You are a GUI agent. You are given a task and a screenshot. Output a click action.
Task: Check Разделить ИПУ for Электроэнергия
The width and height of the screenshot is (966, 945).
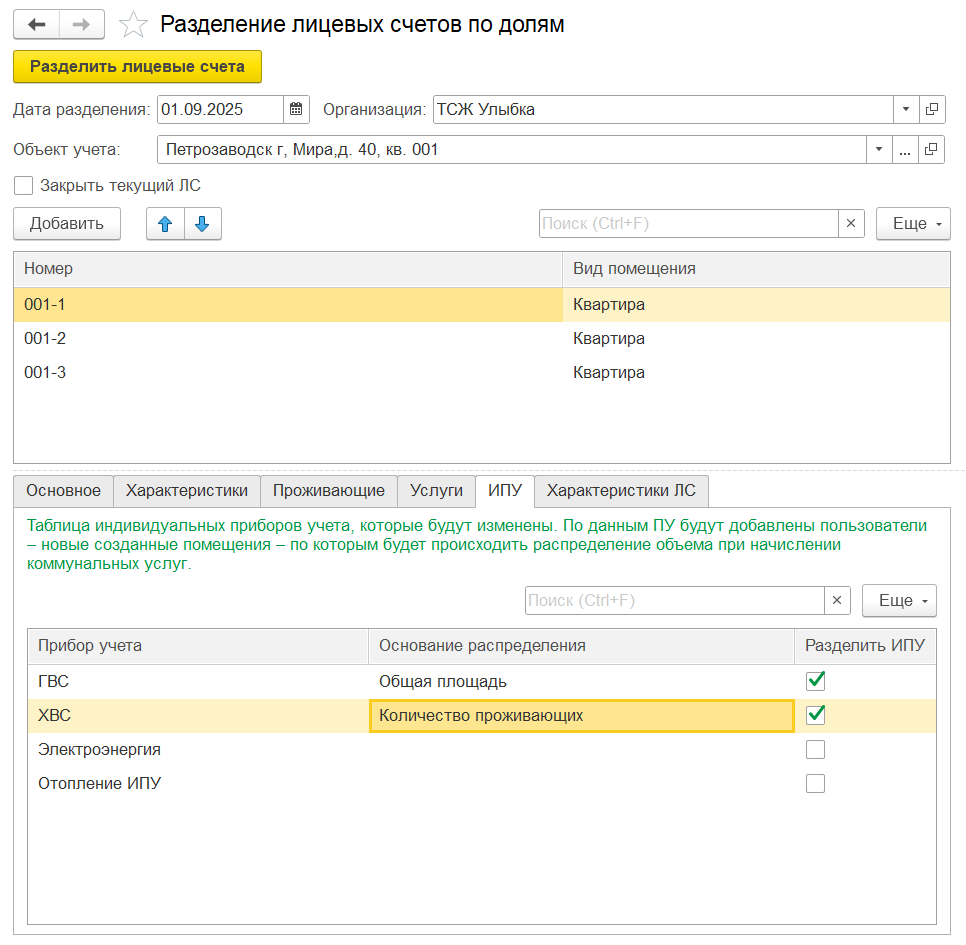click(816, 749)
